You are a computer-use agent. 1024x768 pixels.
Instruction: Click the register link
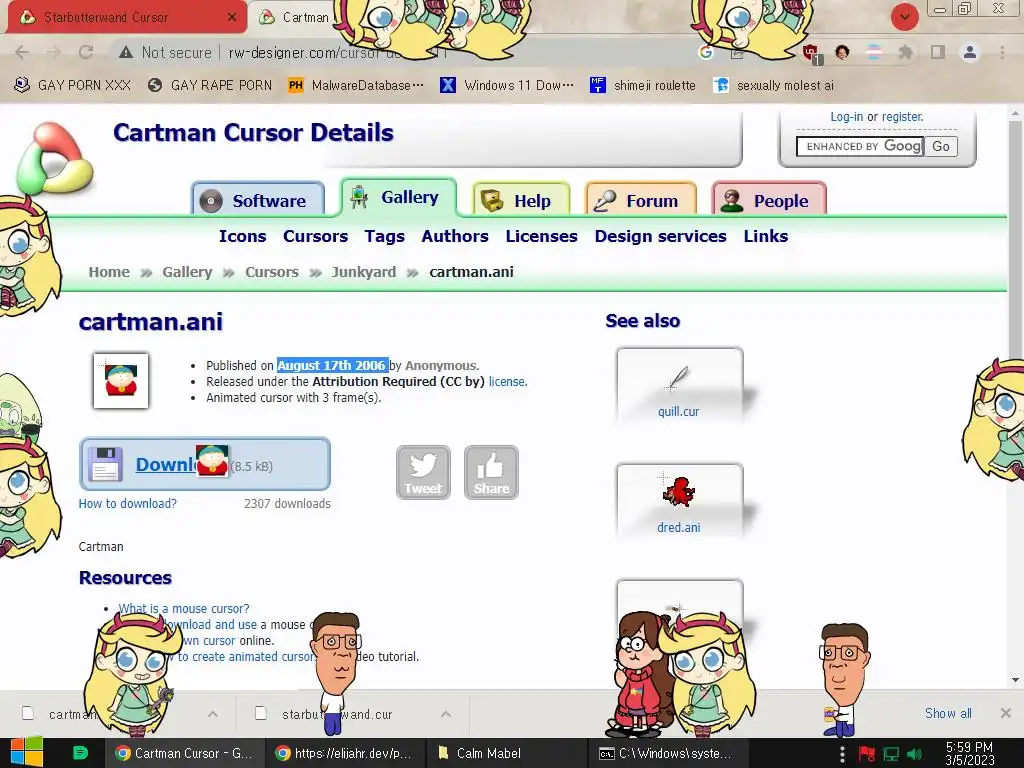(903, 117)
